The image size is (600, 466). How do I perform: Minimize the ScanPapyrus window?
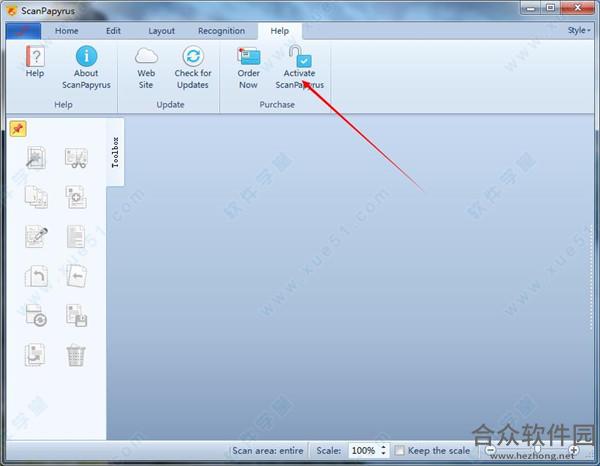point(531,8)
